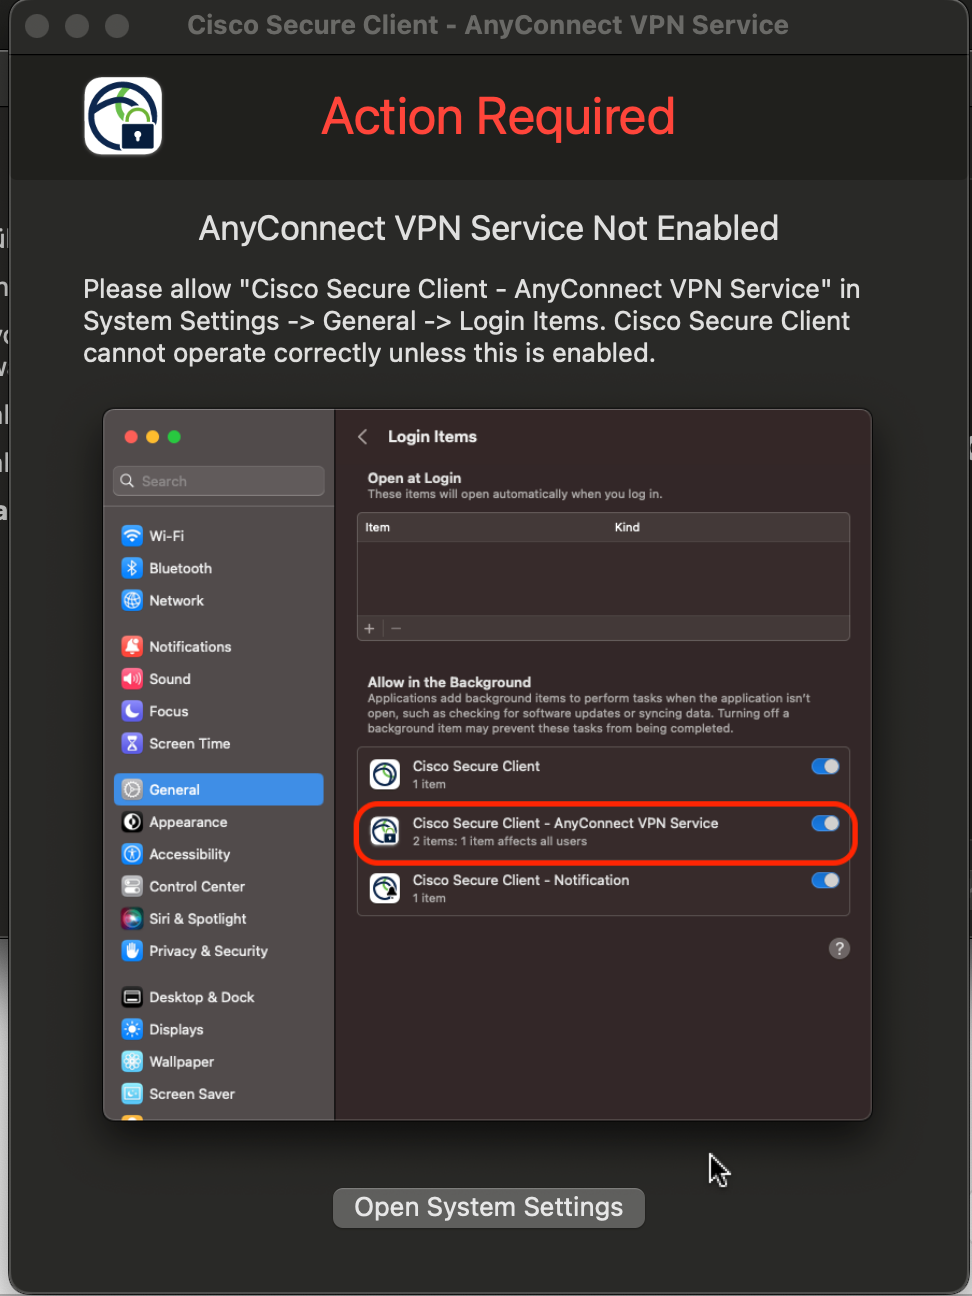Click the Cisco Secure Client lock-globe logo
This screenshot has width=972, height=1296.
(123, 116)
